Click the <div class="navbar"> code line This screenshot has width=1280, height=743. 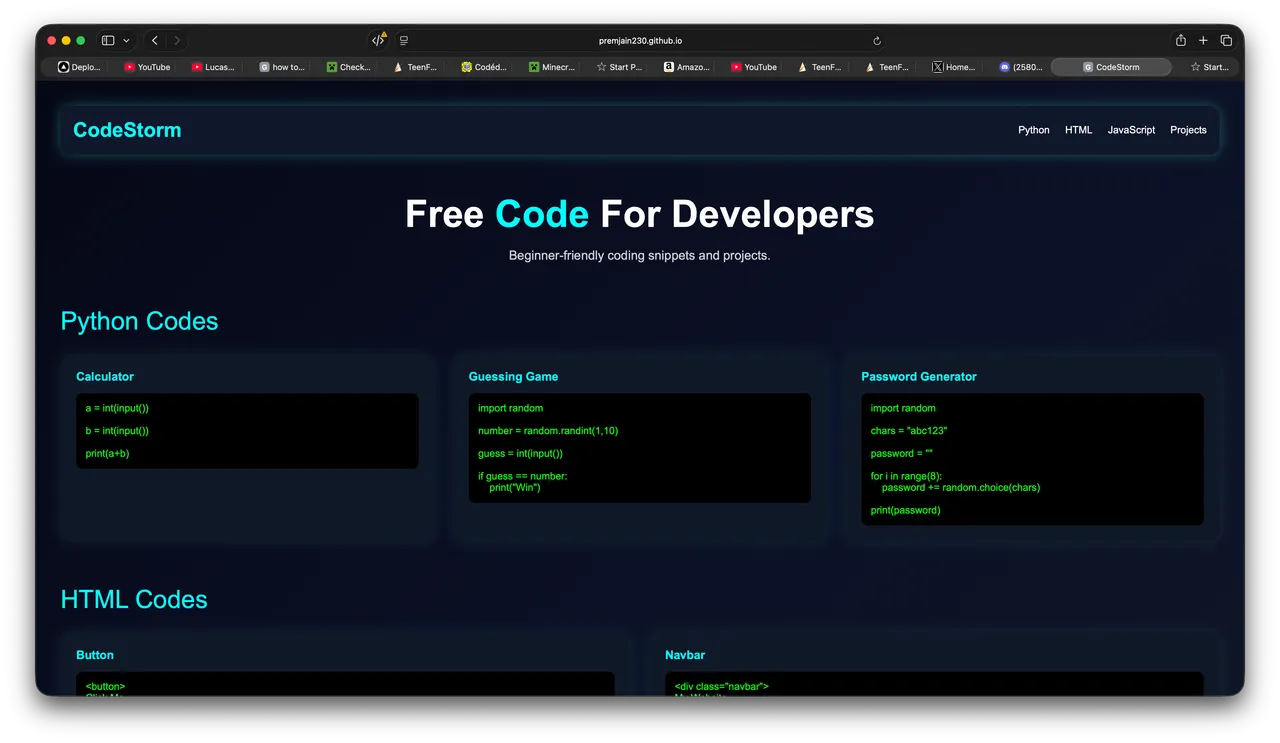click(722, 686)
